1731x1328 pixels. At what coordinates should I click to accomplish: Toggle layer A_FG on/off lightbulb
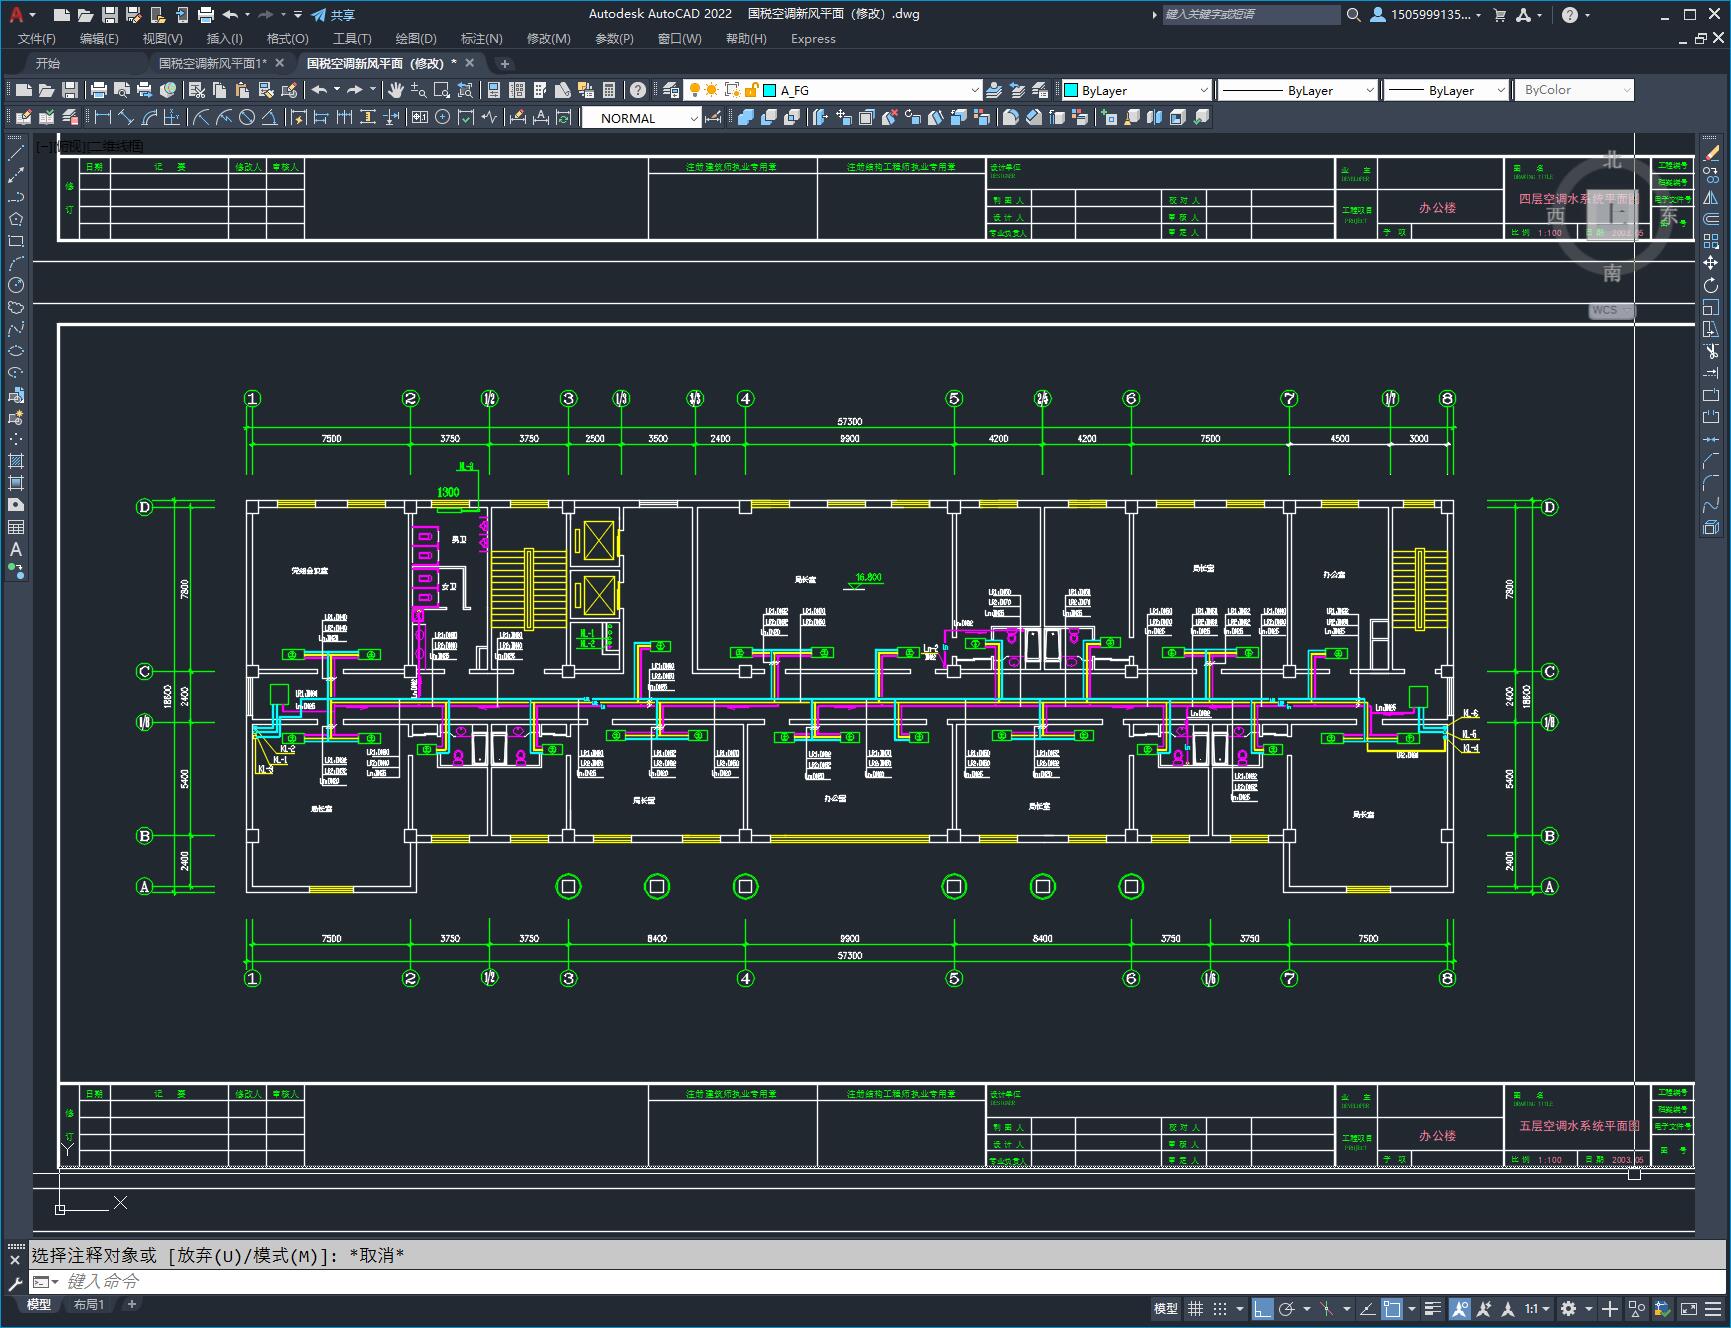694,90
